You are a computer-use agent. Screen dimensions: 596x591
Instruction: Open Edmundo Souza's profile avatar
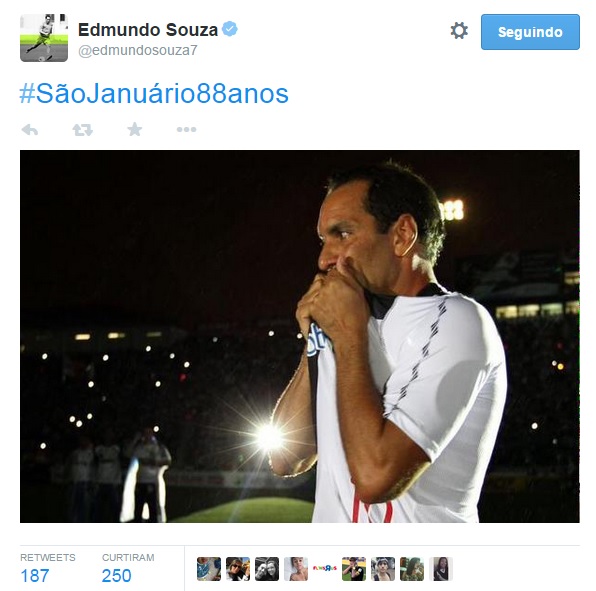[x=44, y=38]
